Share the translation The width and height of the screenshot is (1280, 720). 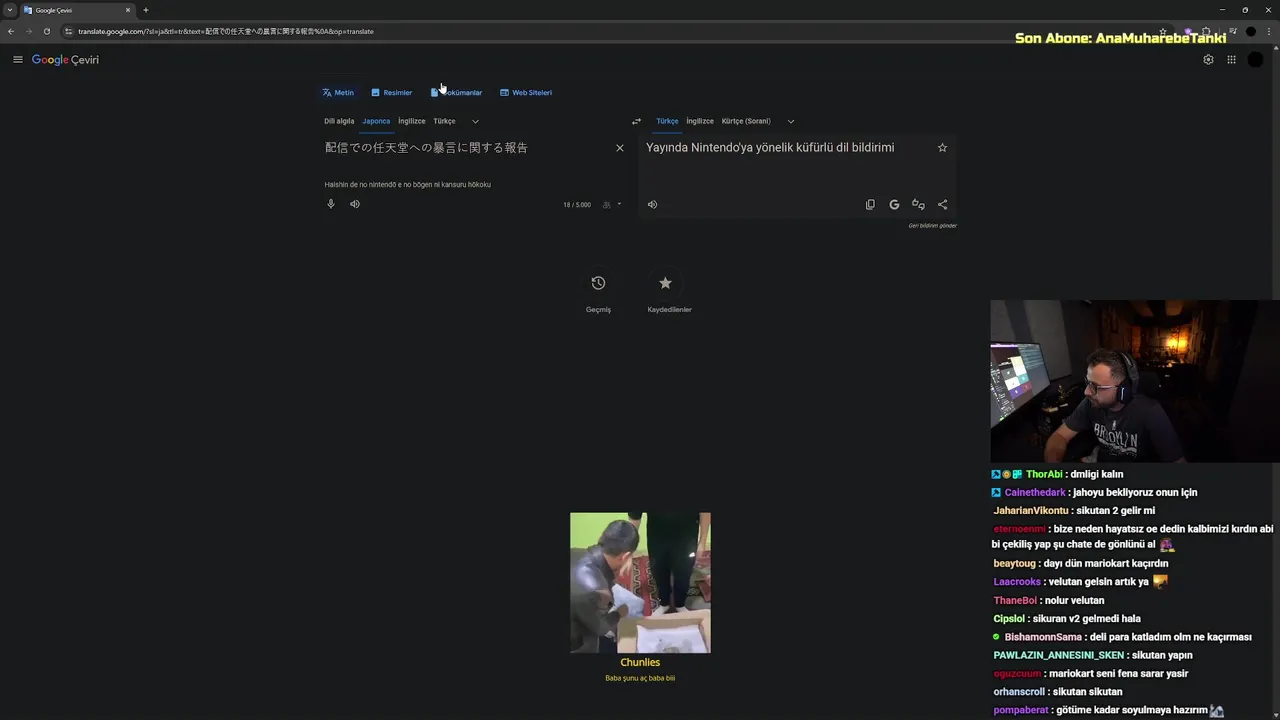click(x=942, y=204)
